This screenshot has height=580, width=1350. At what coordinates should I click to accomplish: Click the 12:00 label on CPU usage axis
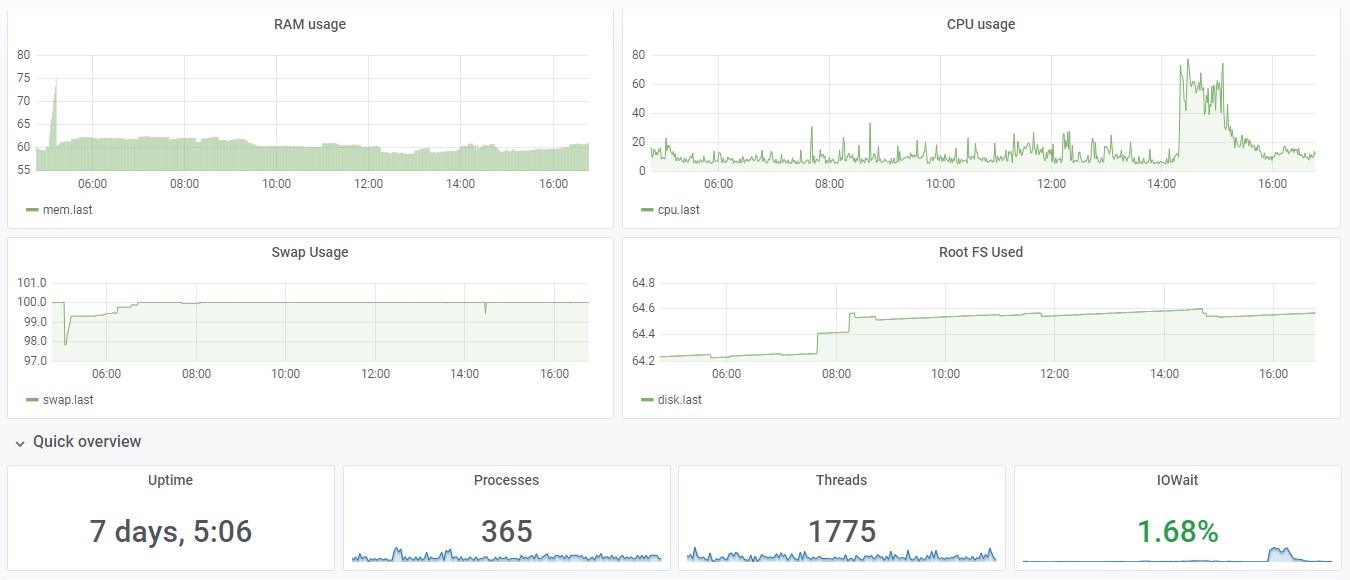click(x=1051, y=184)
